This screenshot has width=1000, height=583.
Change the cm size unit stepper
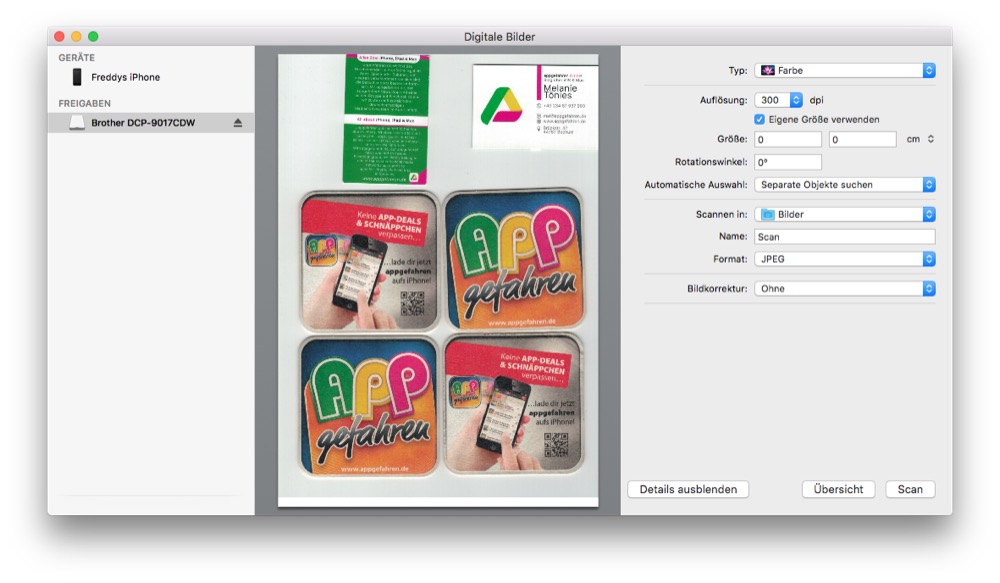coord(931,139)
